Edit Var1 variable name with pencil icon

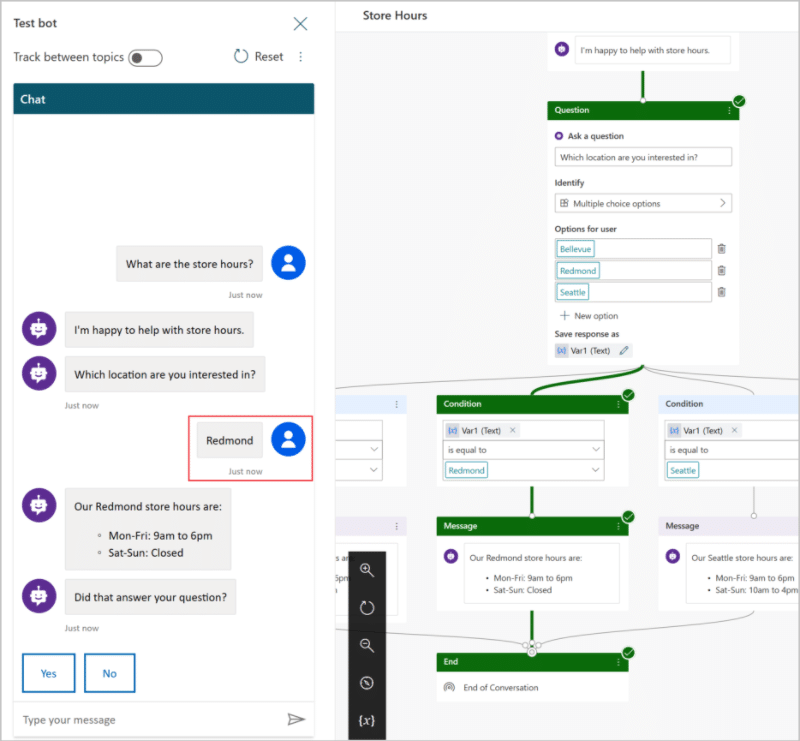click(624, 351)
